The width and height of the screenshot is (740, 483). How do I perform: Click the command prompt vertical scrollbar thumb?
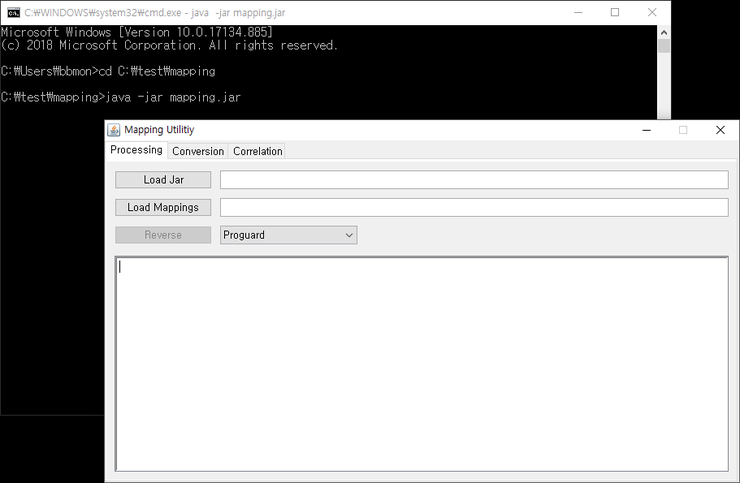pos(664,46)
